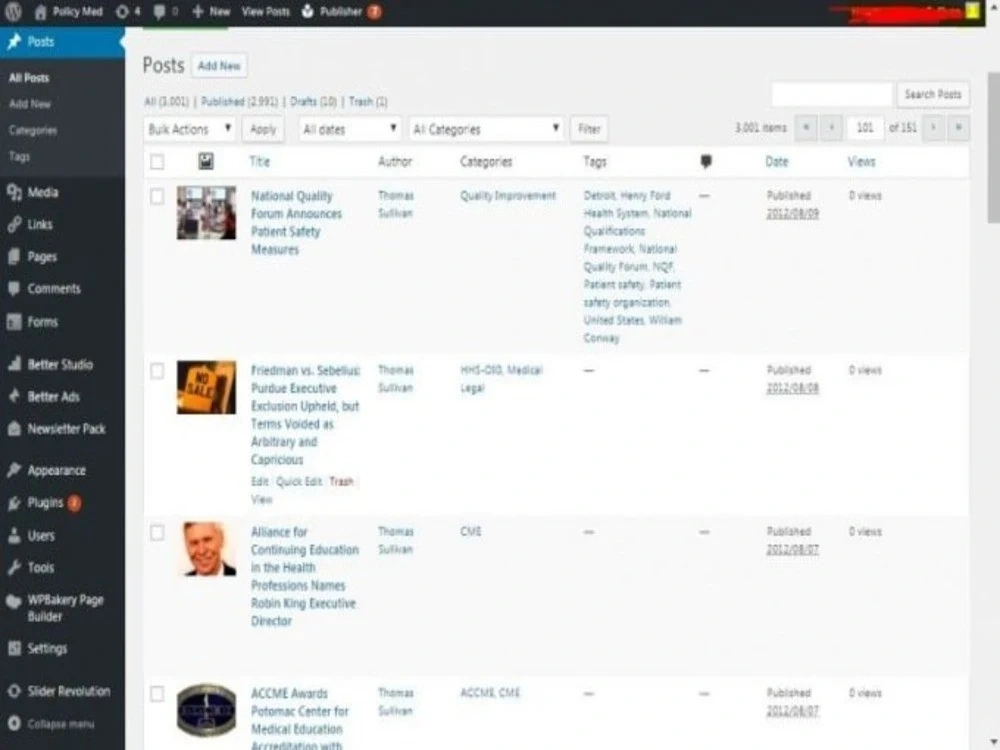
Task: Toggle the select-all posts checkbox
Action: pos(157,162)
